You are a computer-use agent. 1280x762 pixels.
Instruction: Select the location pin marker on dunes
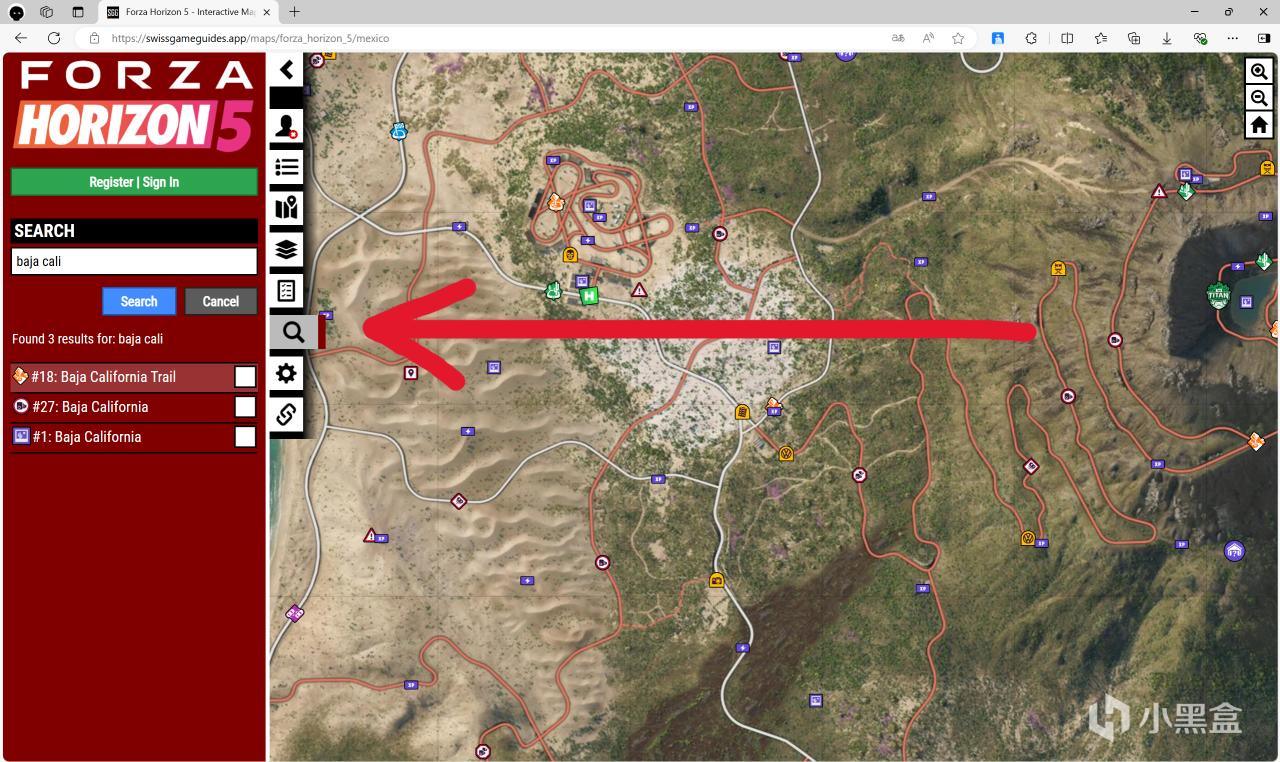click(410, 373)
